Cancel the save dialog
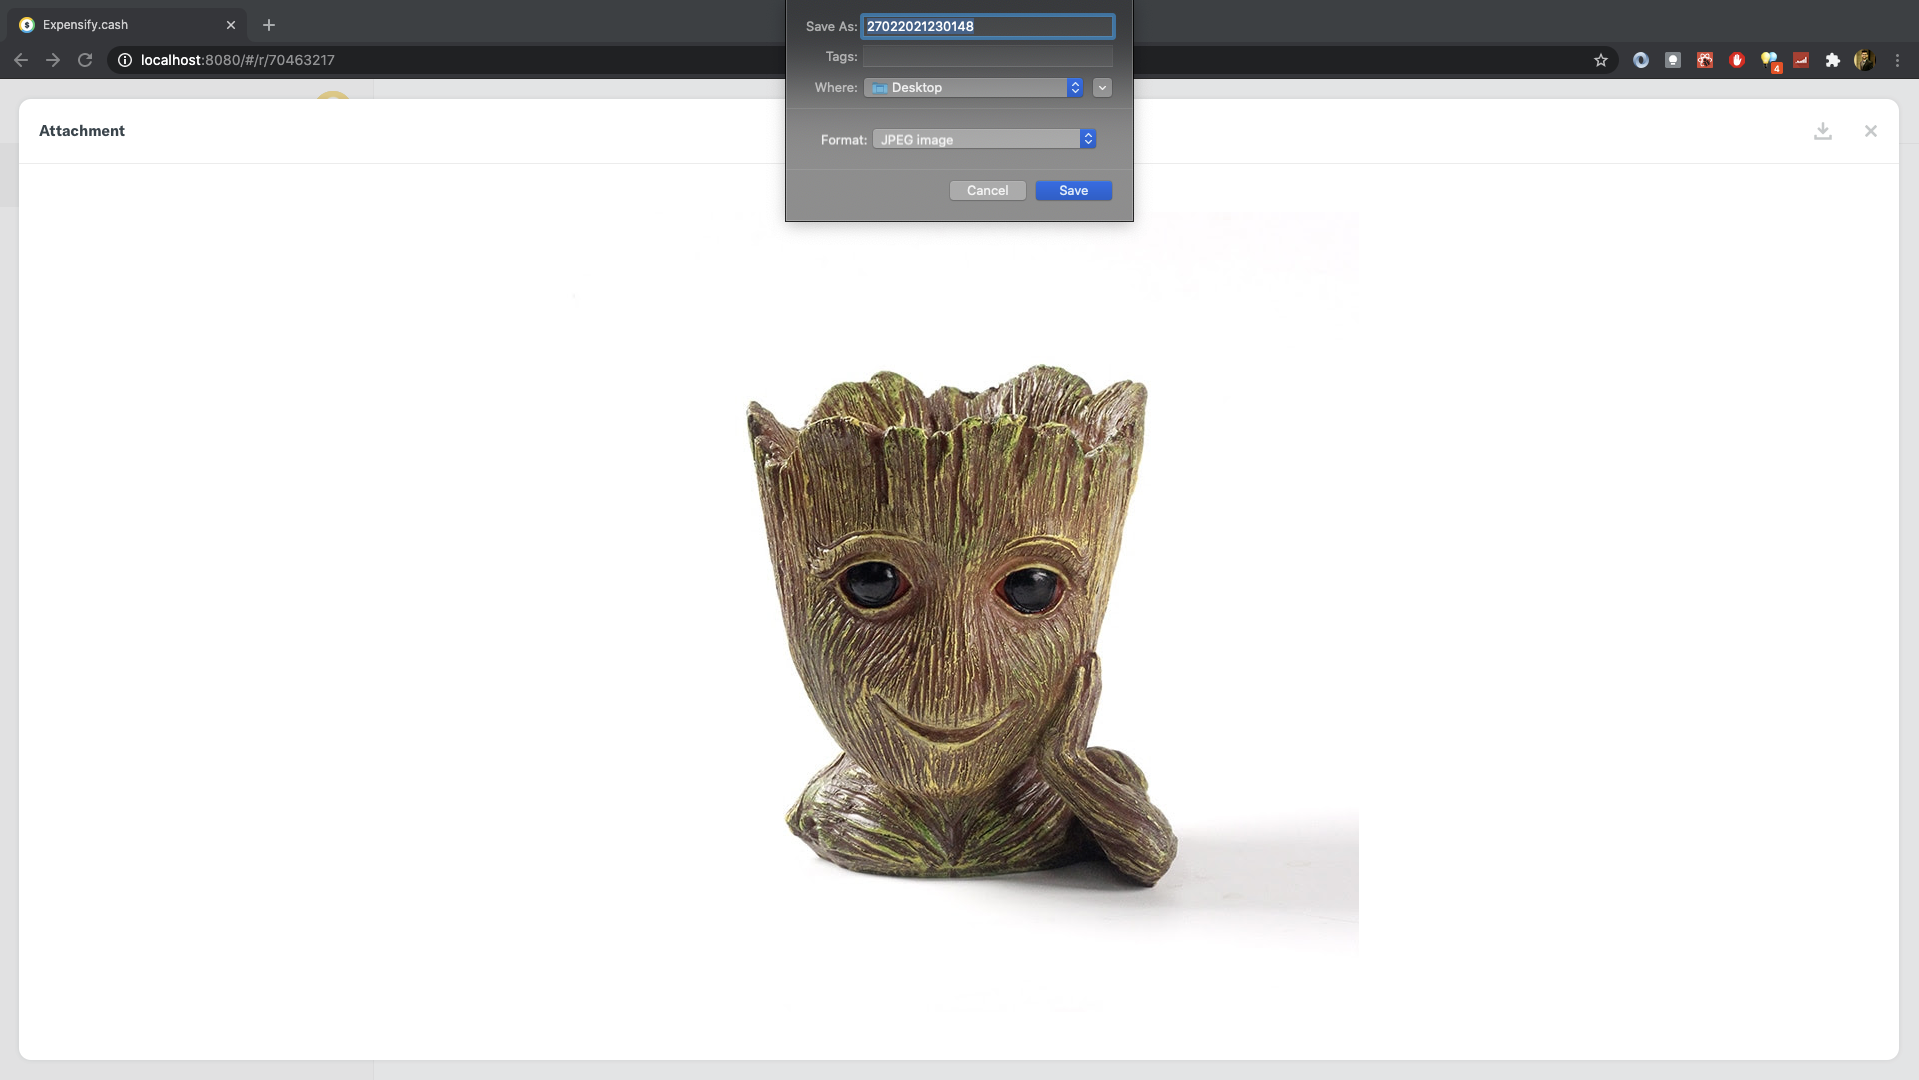 click(987, 190)
